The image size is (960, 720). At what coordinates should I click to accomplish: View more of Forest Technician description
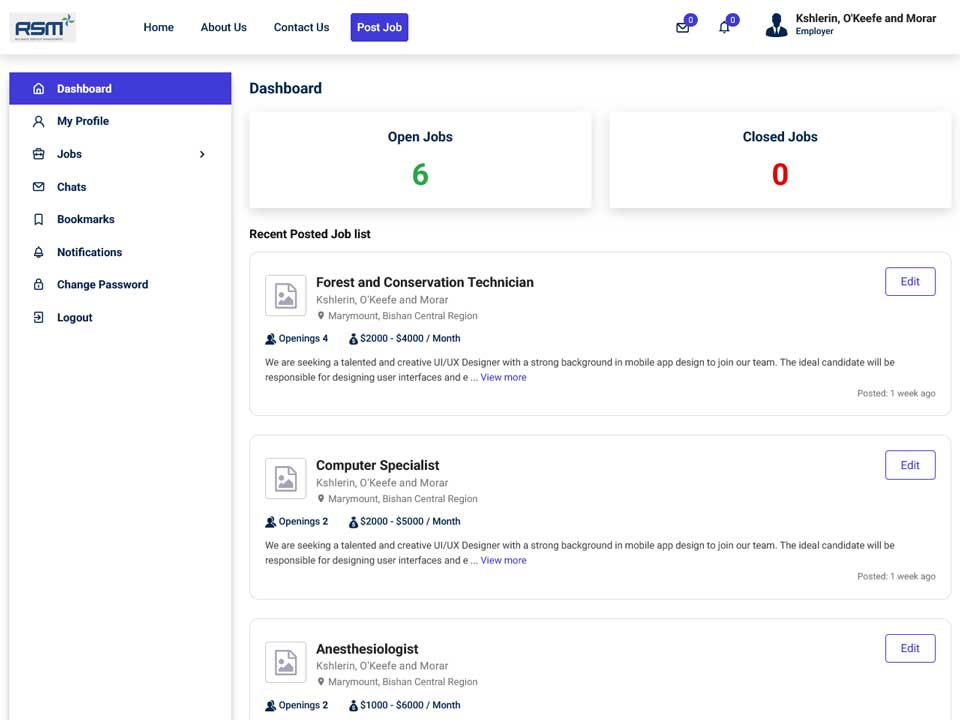[503, 378]
